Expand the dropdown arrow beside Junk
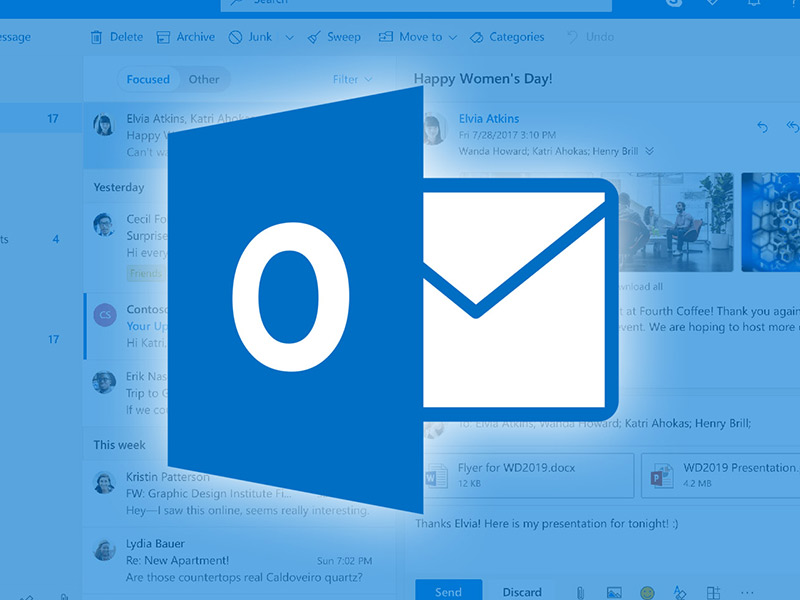This screenshot has height=600, width=800. (289, 38)
